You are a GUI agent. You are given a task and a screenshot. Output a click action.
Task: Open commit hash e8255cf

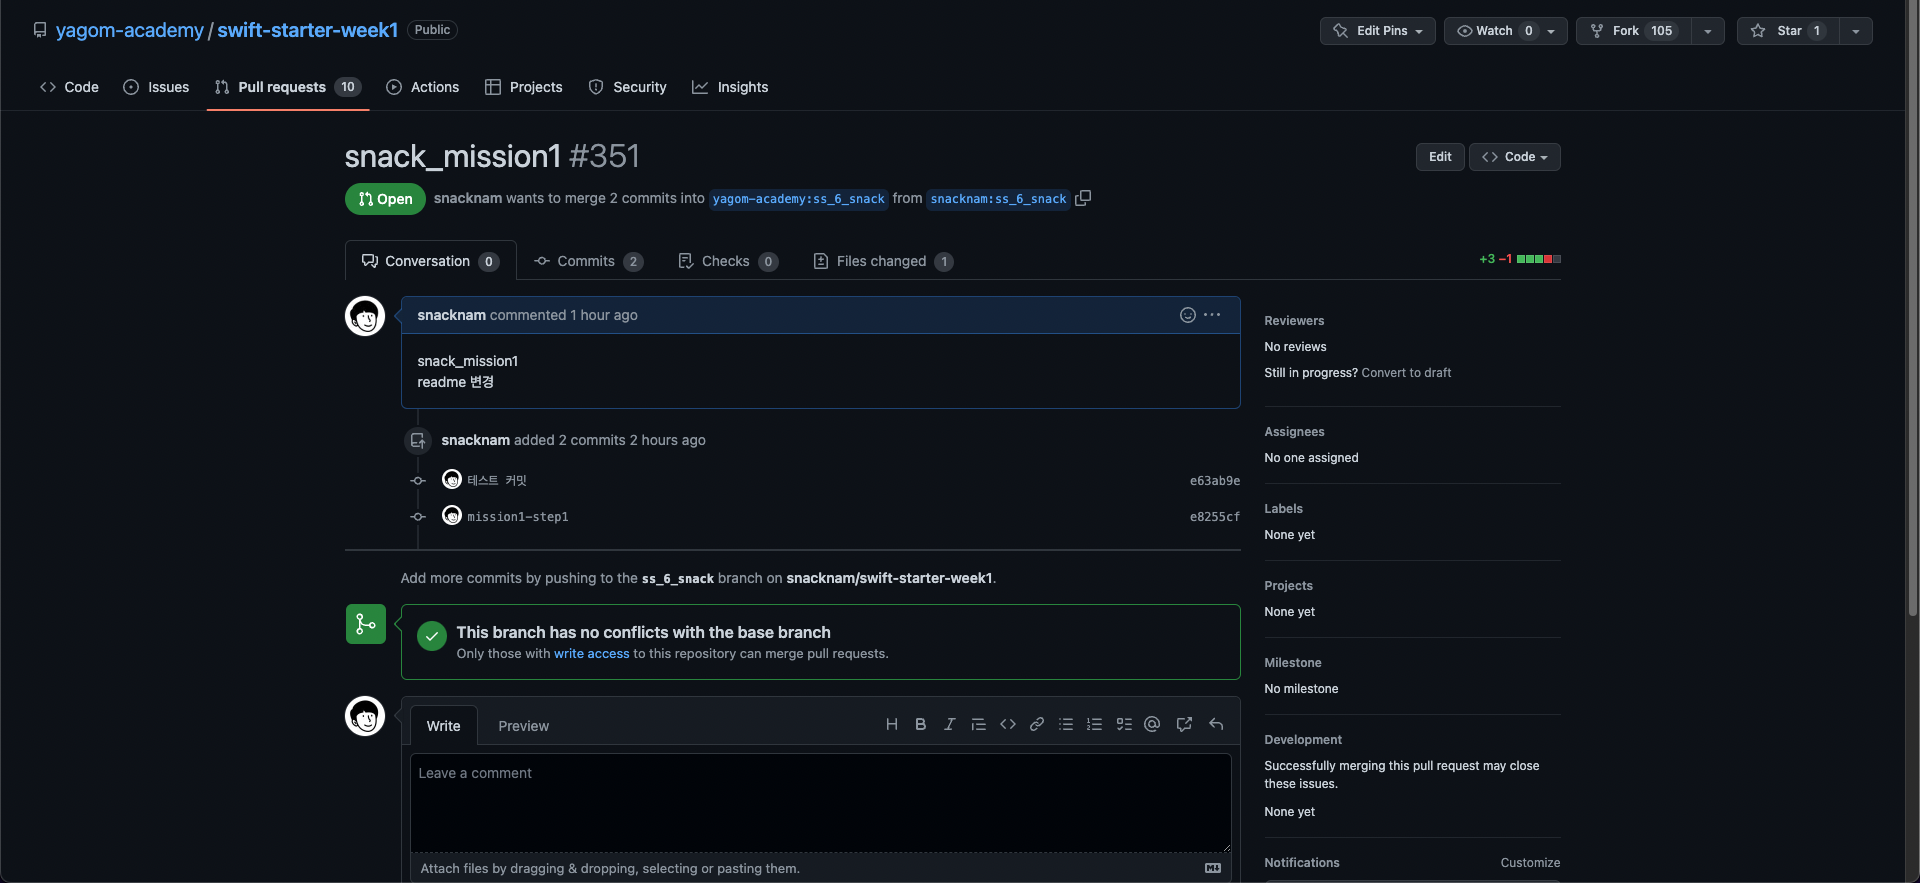pyautogui.click(x=1215, y=517)
